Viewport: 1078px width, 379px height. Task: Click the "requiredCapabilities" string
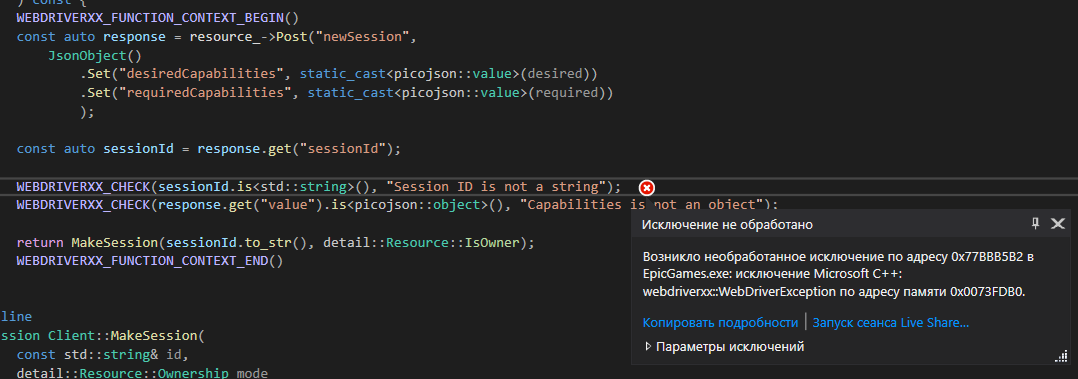(x=205, y=92)
